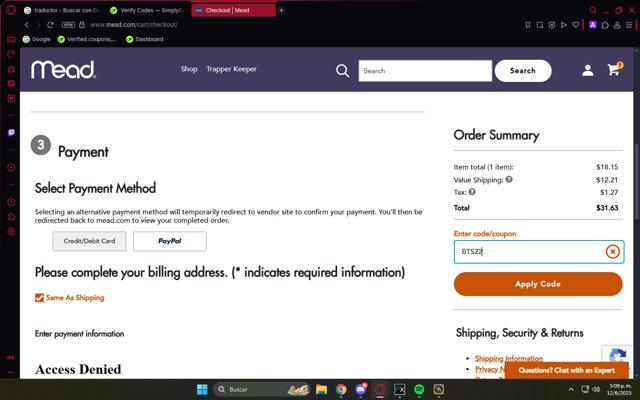
Task: Switch to the Verify Codes SimplyCodes tab
Action: pyautogui.click(x=147, y=10)
